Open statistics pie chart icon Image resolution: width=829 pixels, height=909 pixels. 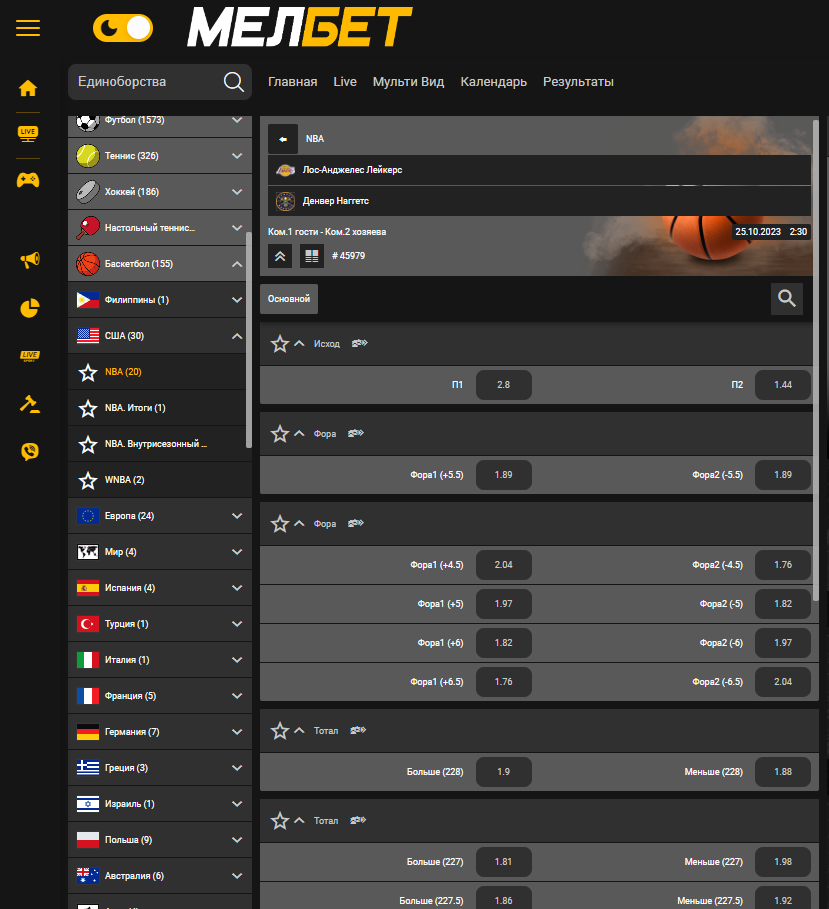(30, 308)
